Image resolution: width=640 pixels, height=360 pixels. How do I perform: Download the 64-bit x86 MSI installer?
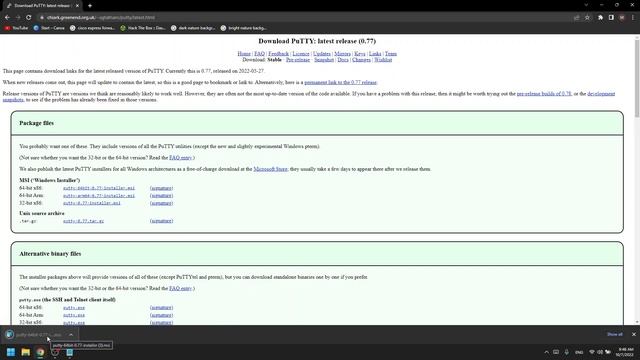tap(99, 188)
